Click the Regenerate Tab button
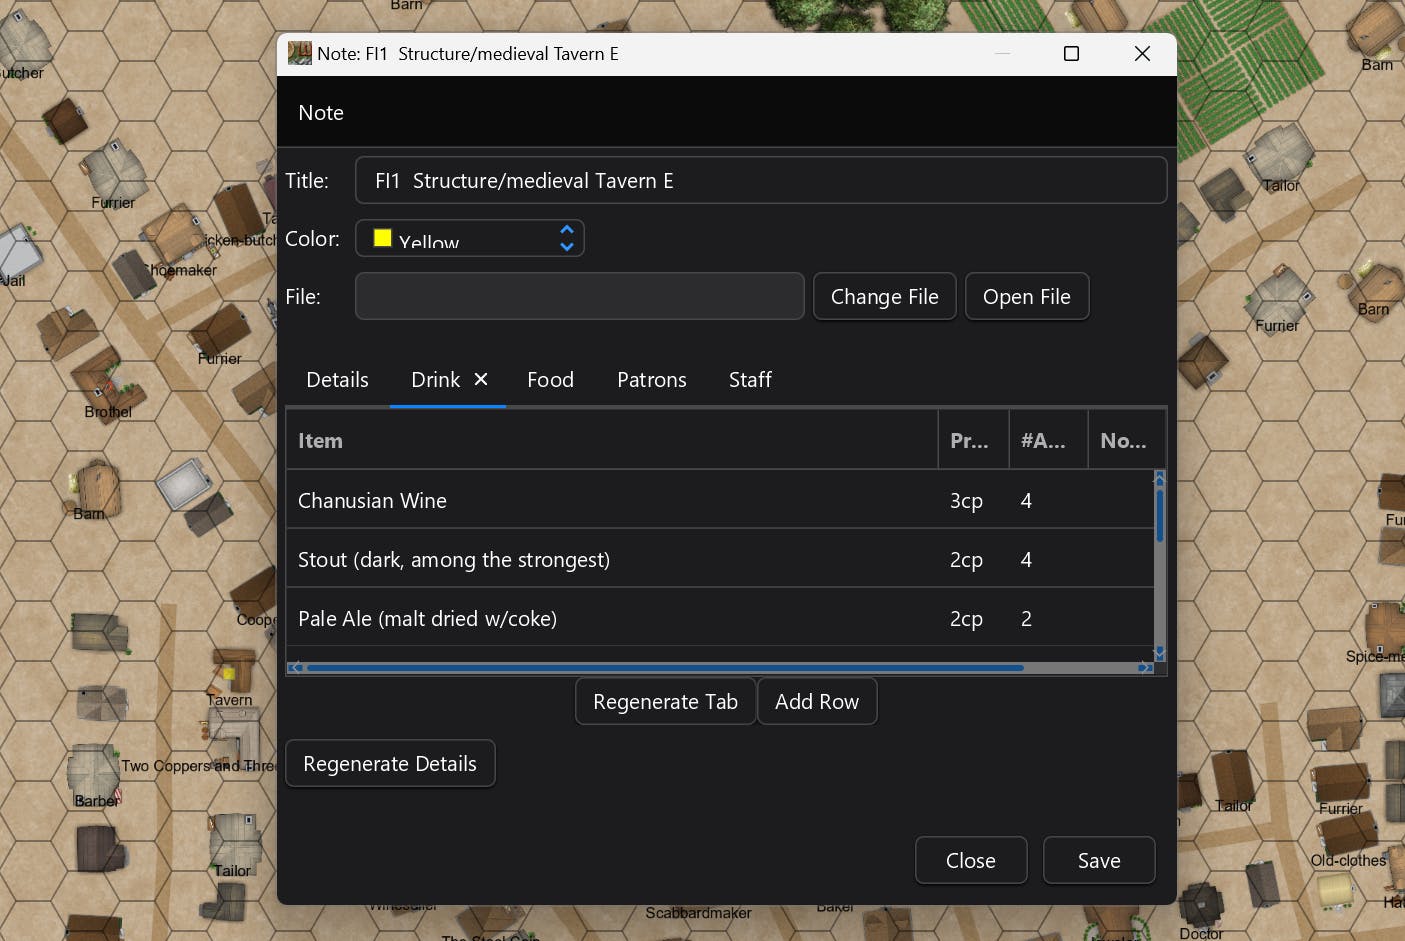The image size is (1405, 941). point(665,702)
